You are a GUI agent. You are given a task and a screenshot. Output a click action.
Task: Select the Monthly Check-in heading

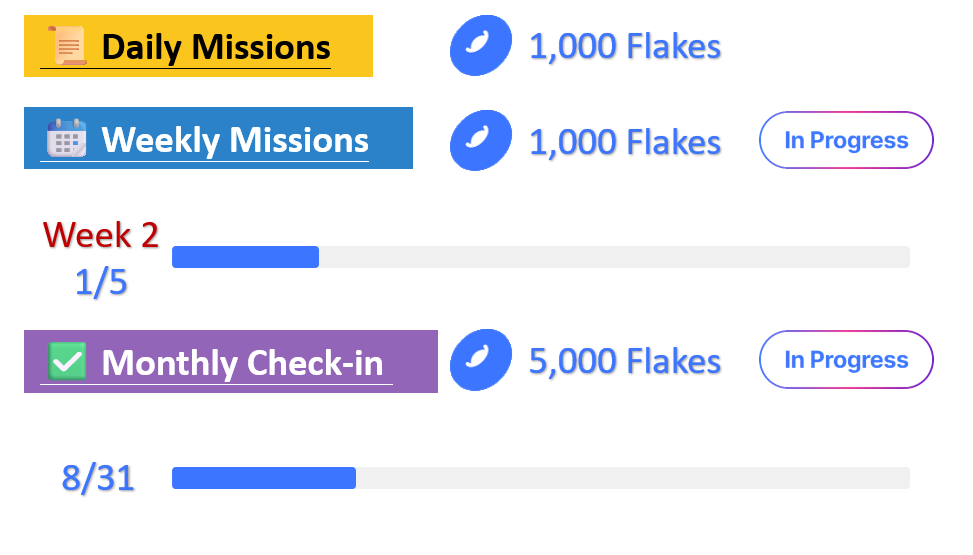242,362
